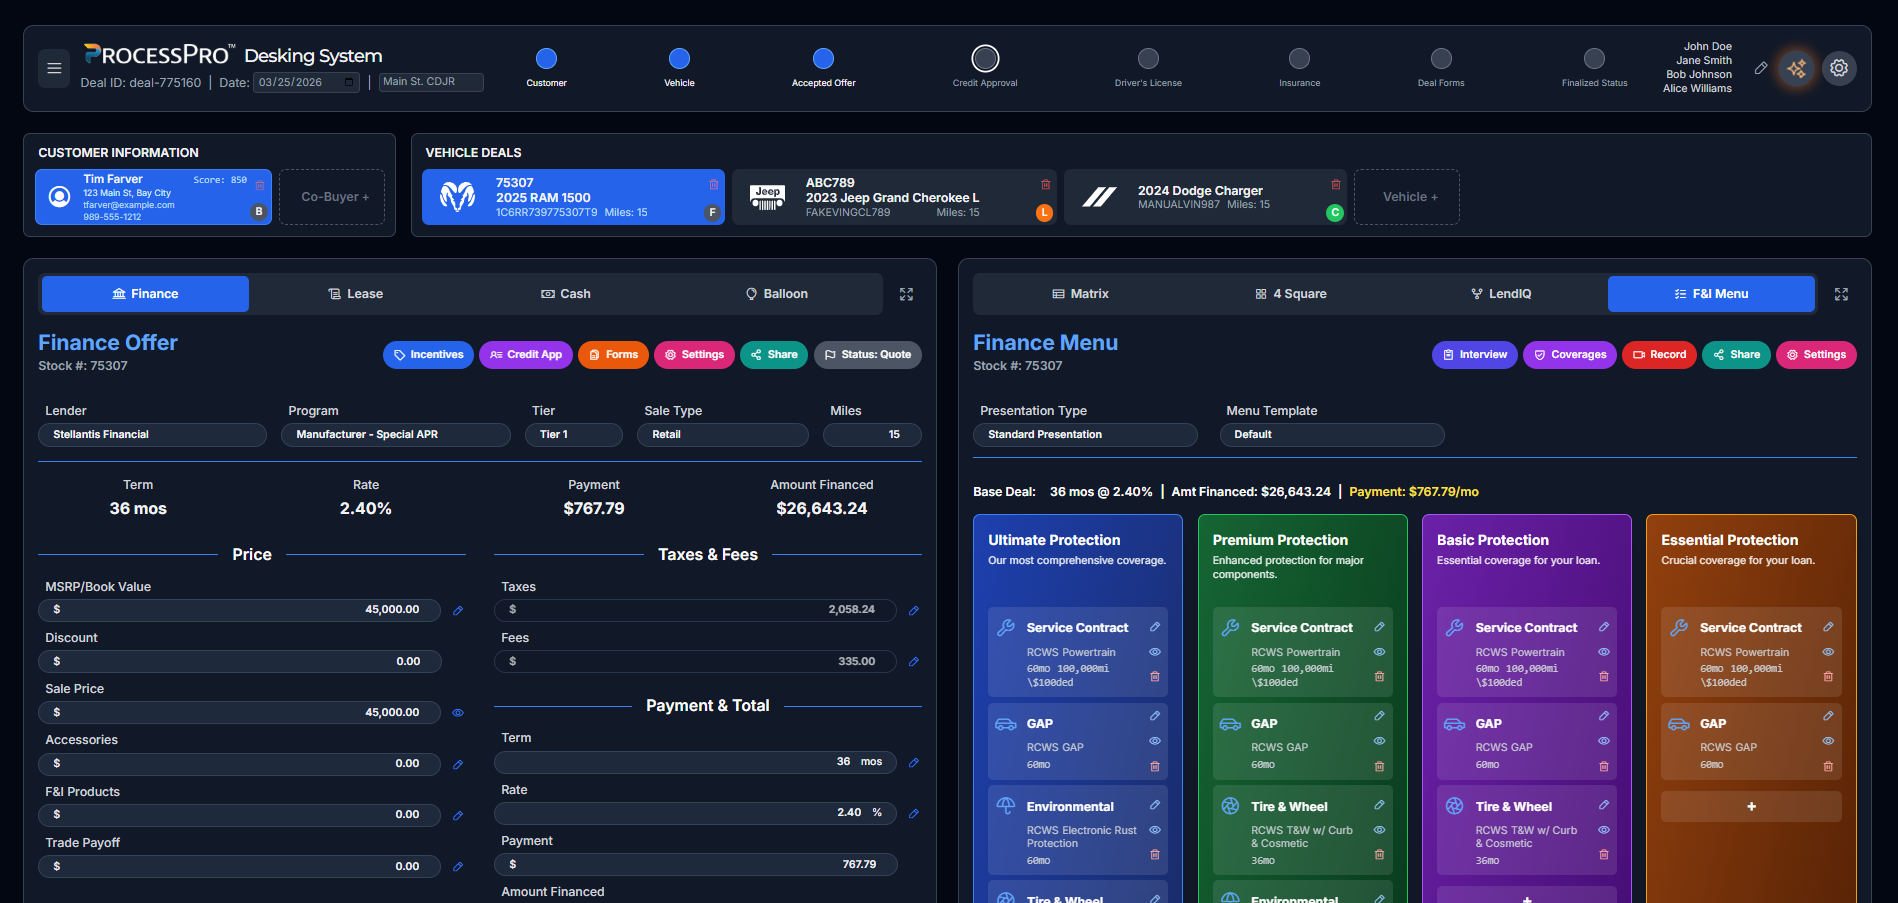Click the Incentives button
The height and width of the screenshot is (903, 1898).
(428, 355)
